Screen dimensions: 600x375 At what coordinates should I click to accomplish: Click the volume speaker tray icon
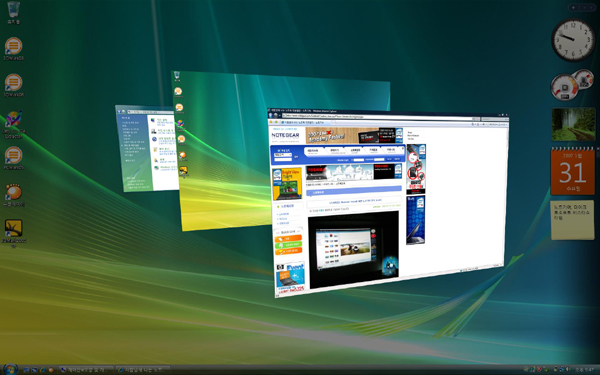click(x=568, y=369)
